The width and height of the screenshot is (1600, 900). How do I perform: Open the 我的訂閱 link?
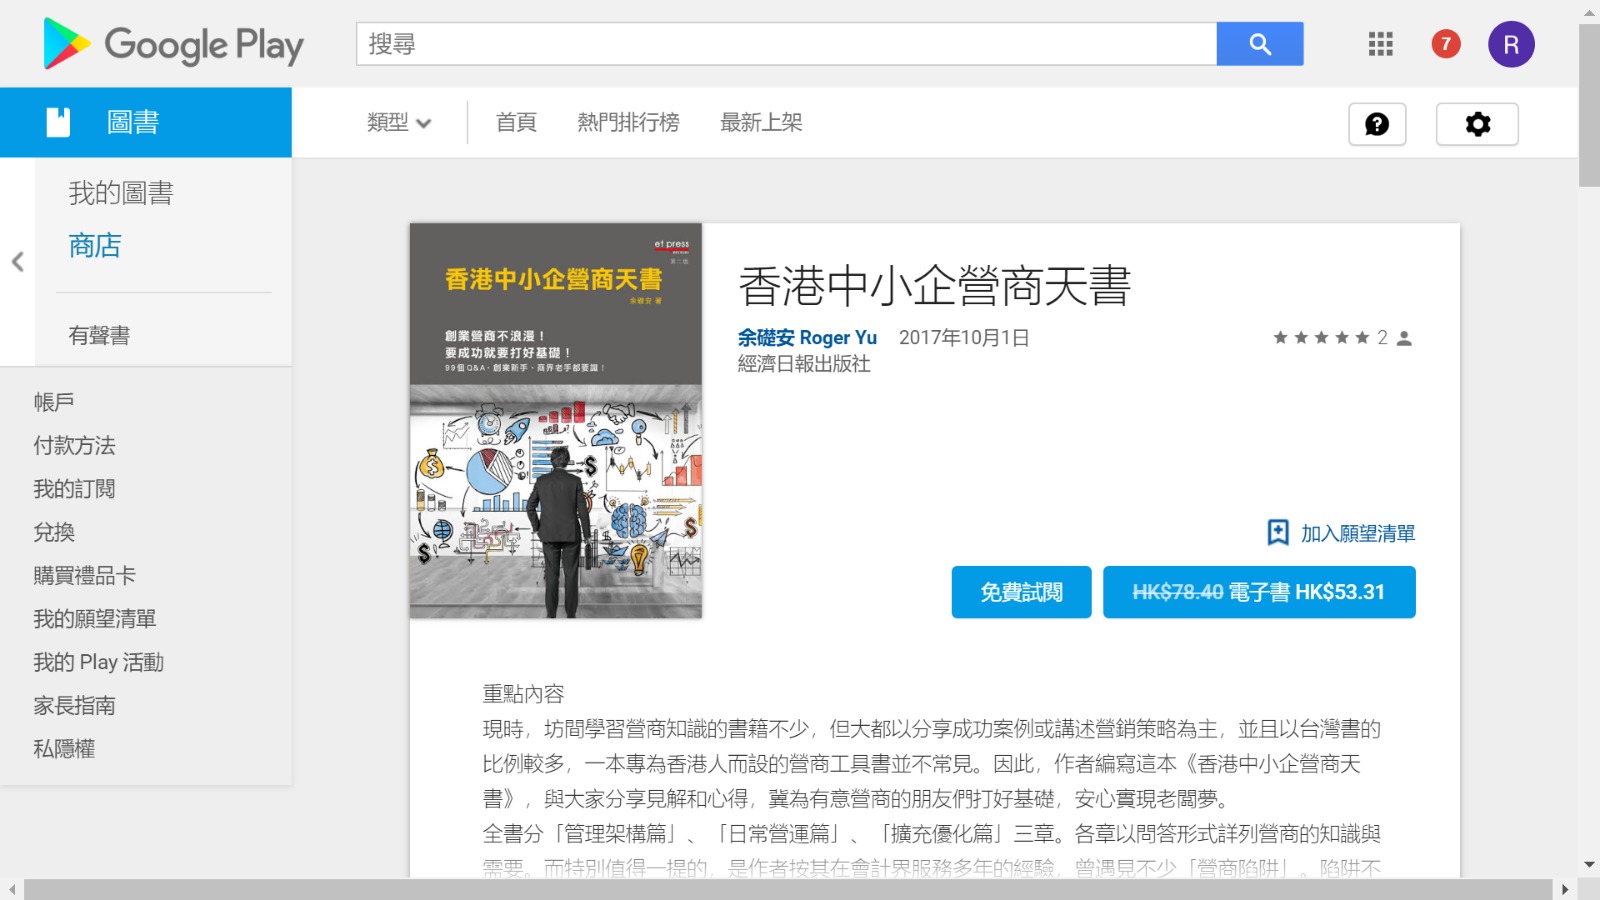74,489
